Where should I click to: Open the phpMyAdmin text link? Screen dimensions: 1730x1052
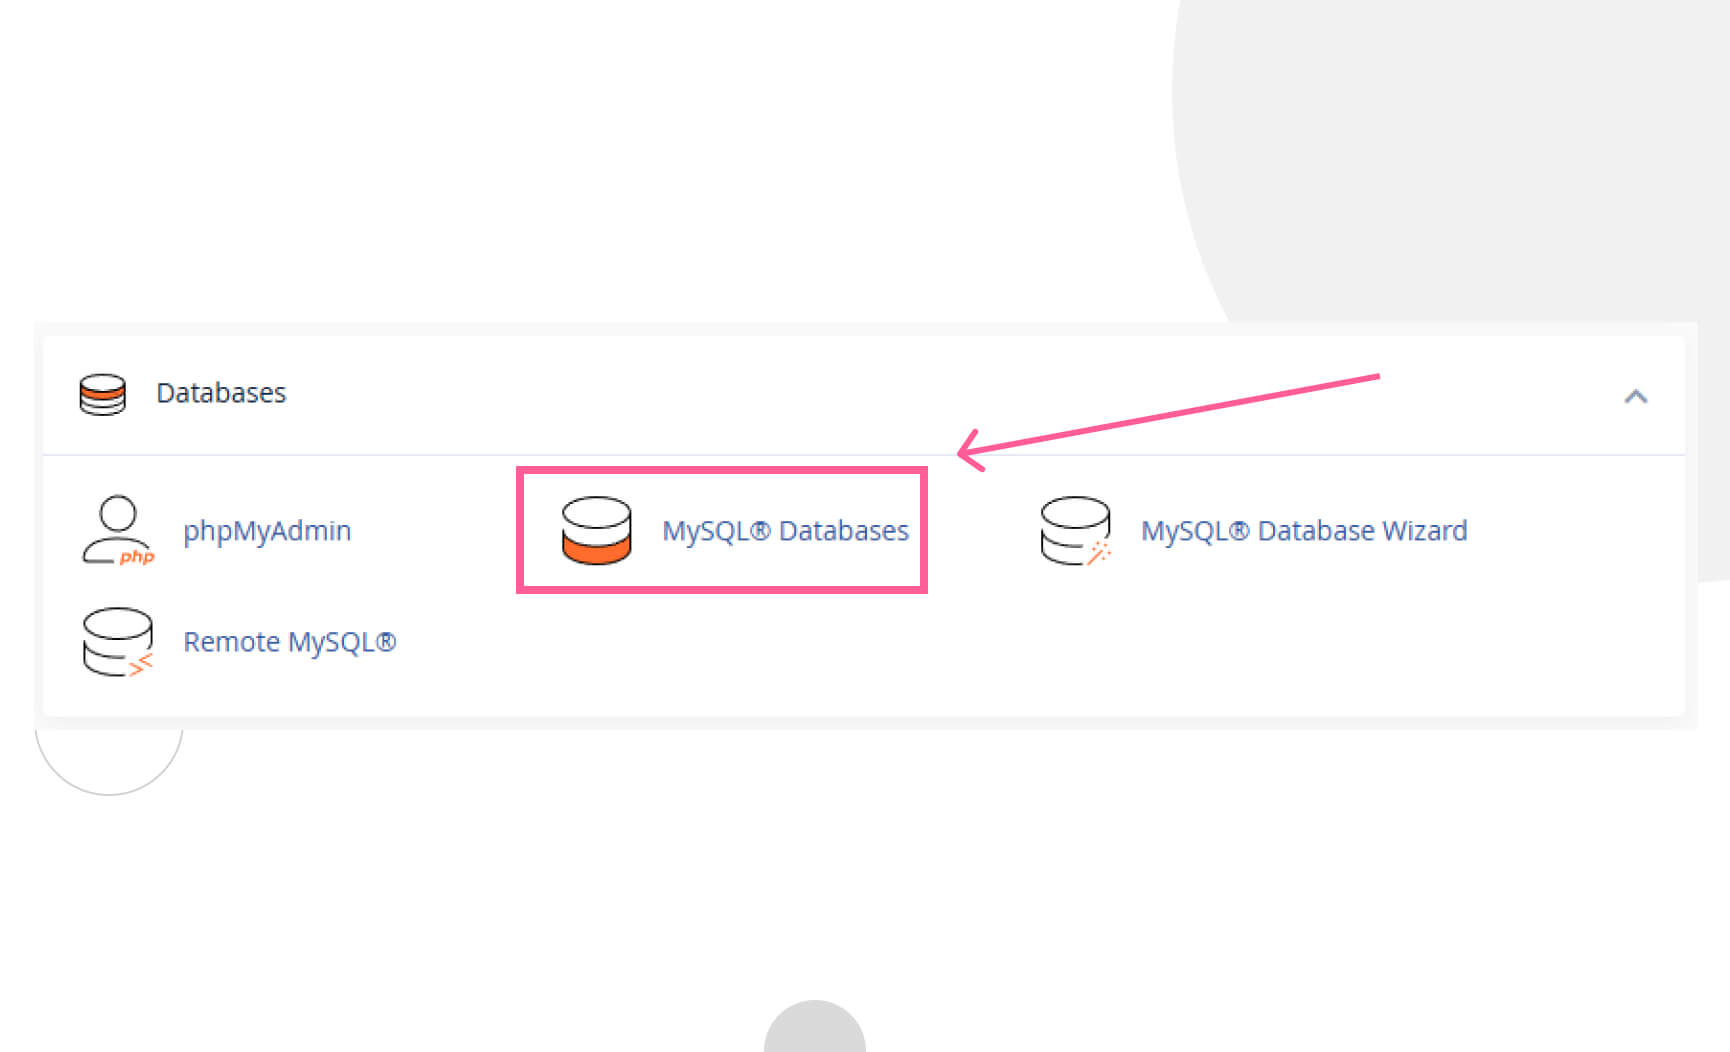[267, 531]
